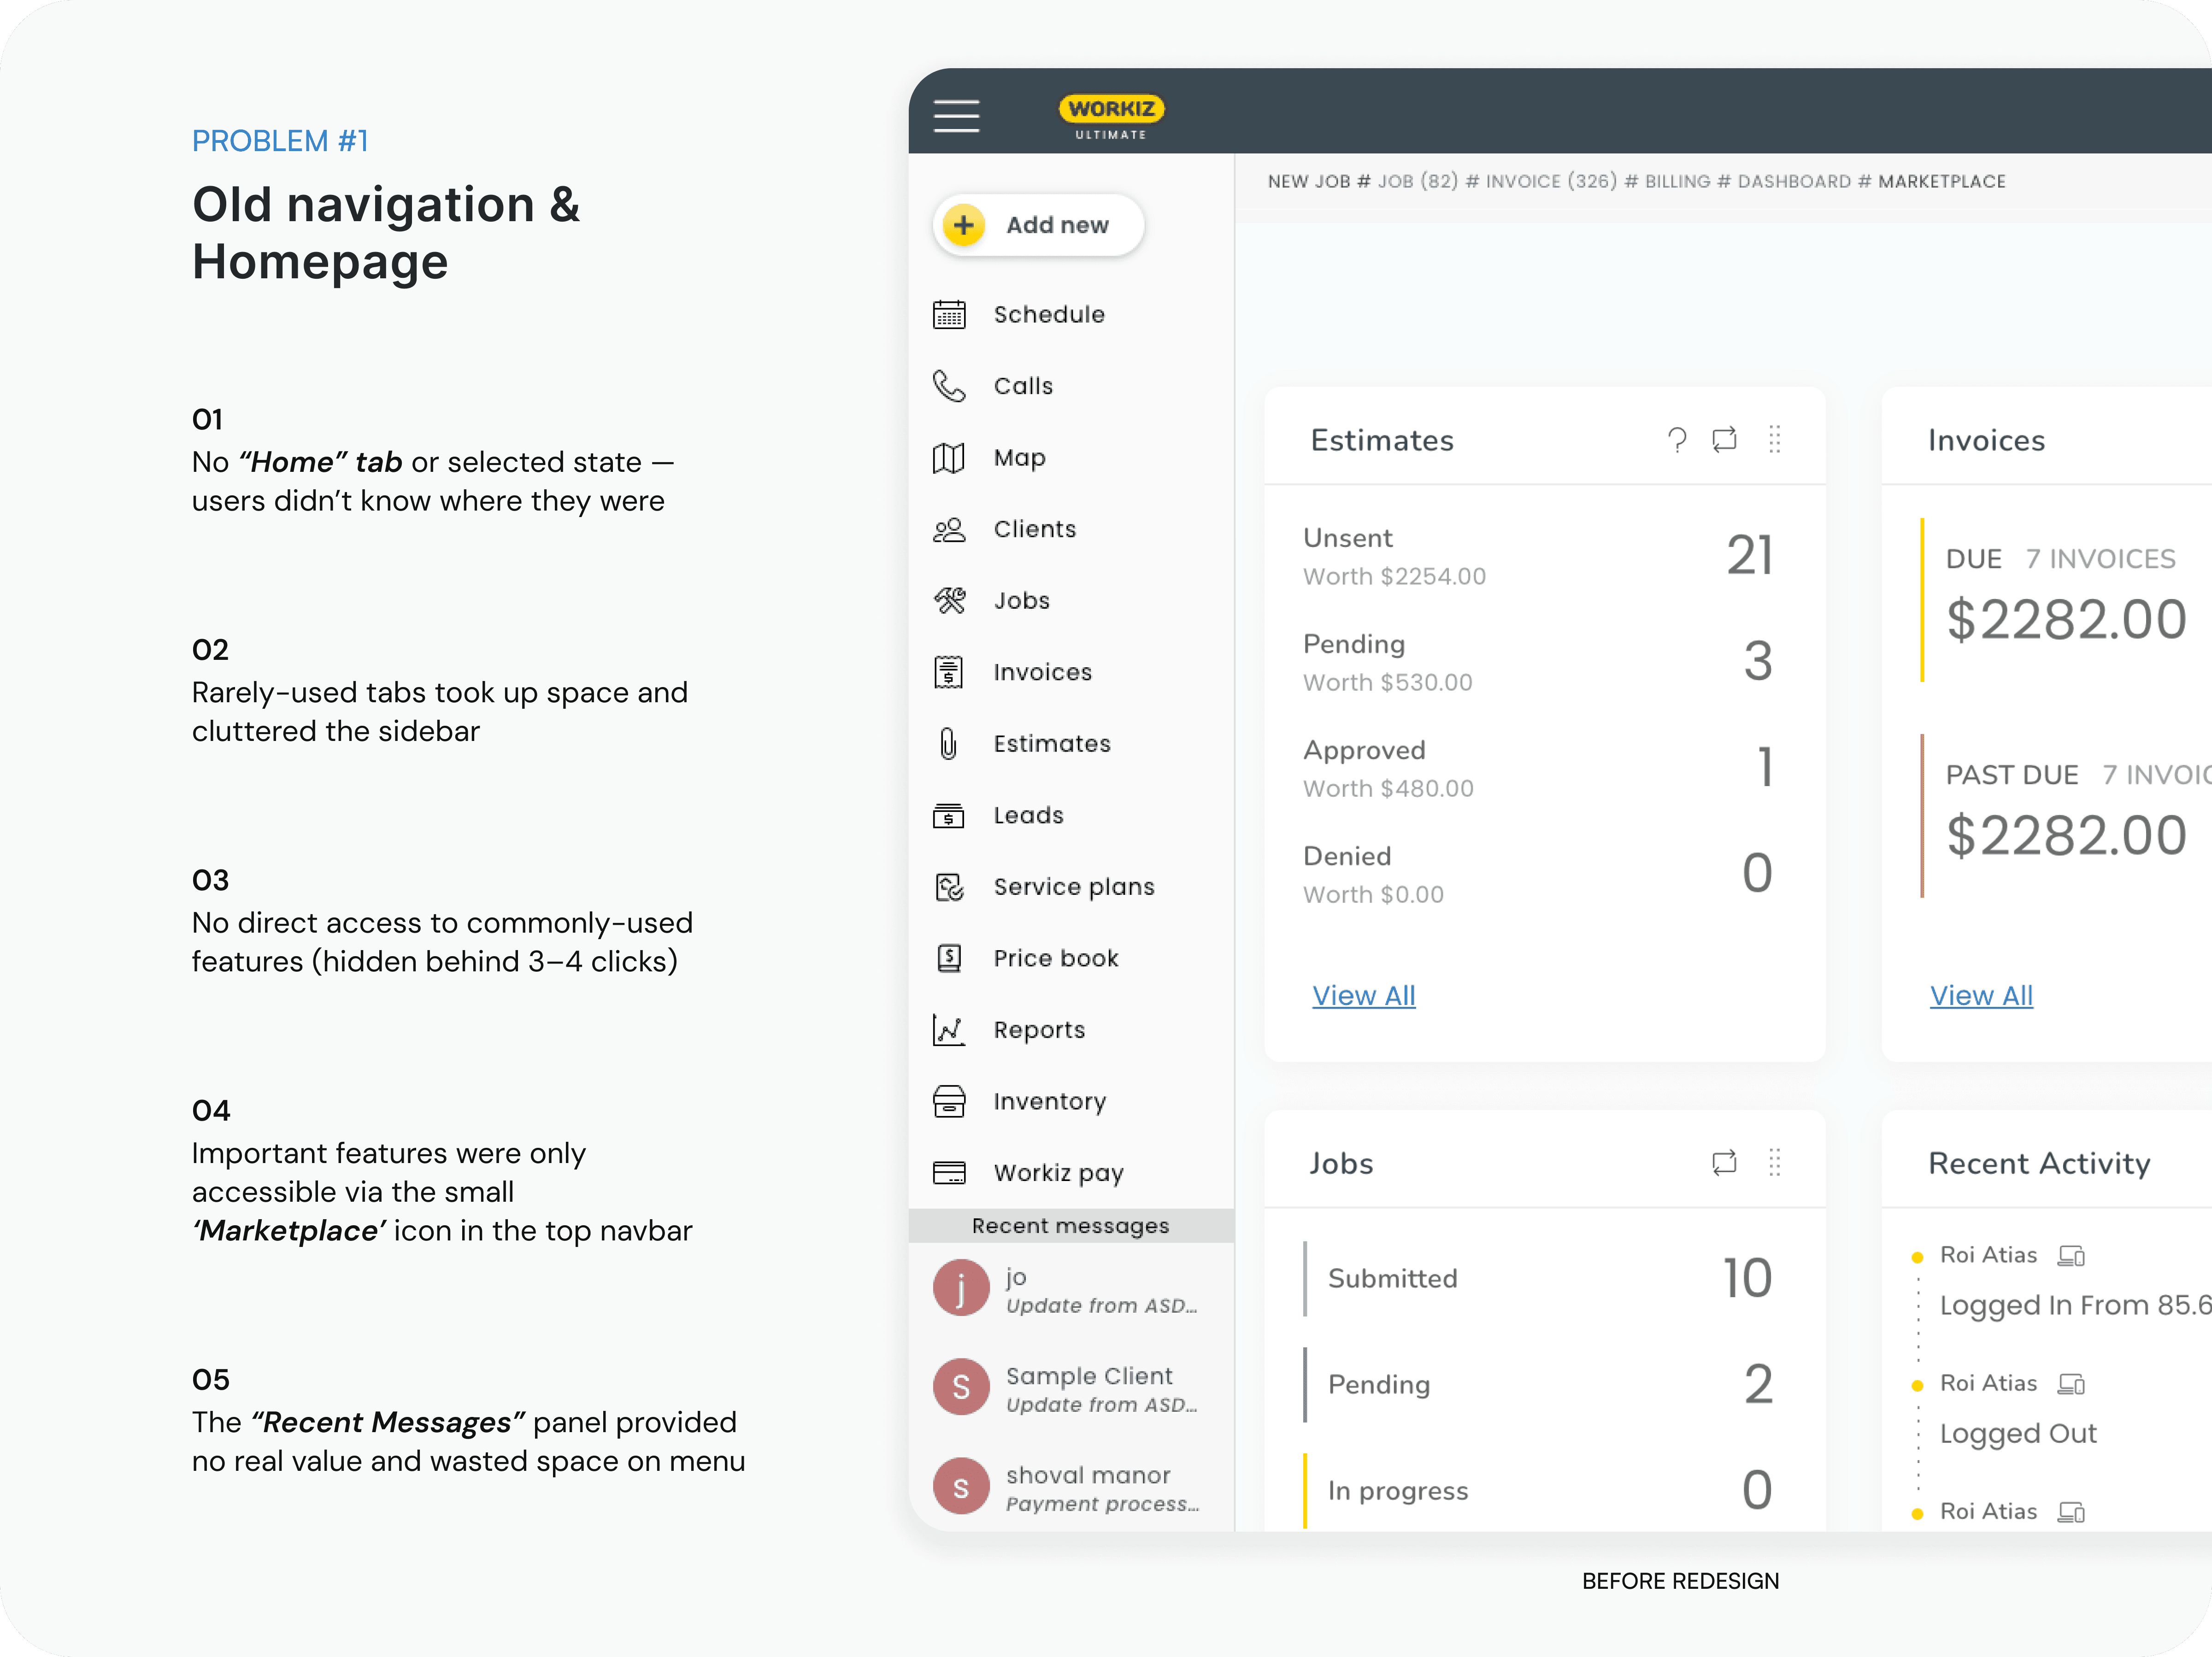Viewport: 2212px width, 1657px height.
Task: Click the Schedule calendar icon
Action: pyautogui.click(x=949, y=315)
